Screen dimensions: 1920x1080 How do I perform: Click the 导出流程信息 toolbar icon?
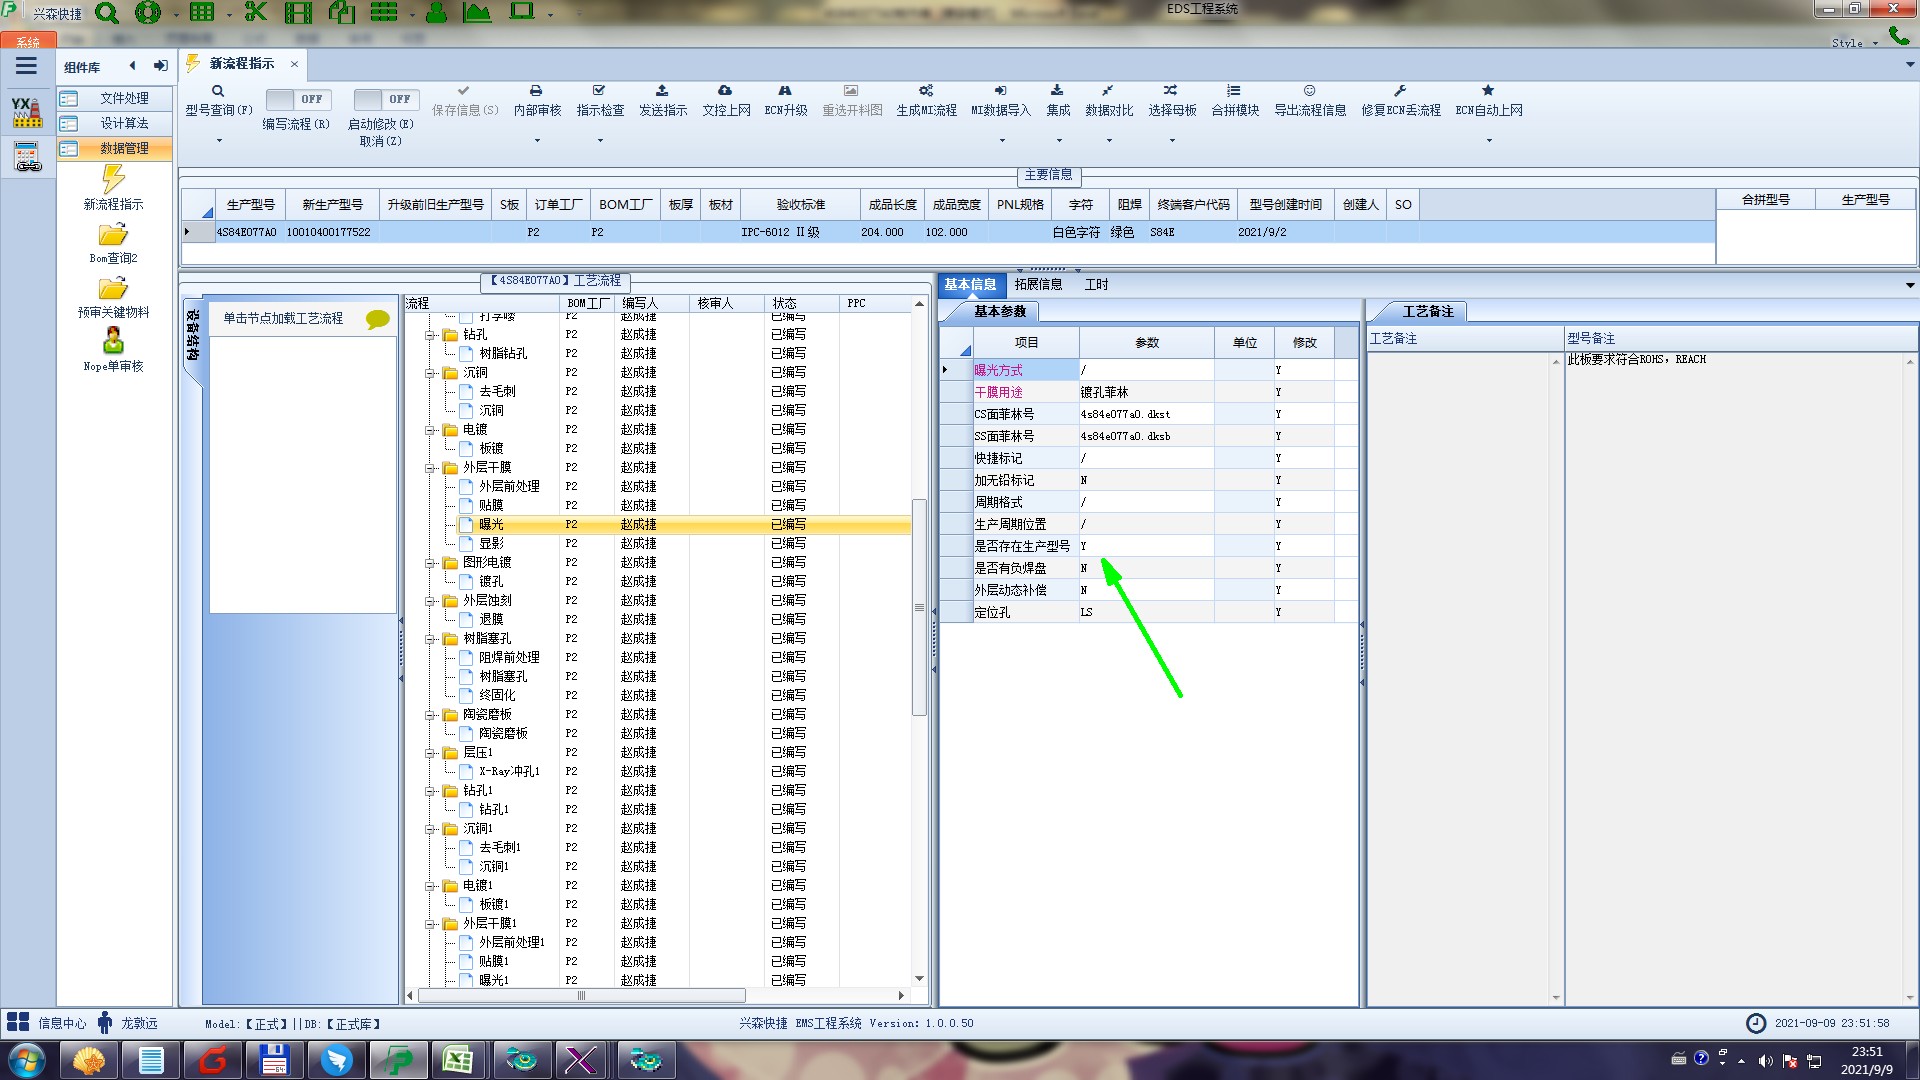(1309, 91)
